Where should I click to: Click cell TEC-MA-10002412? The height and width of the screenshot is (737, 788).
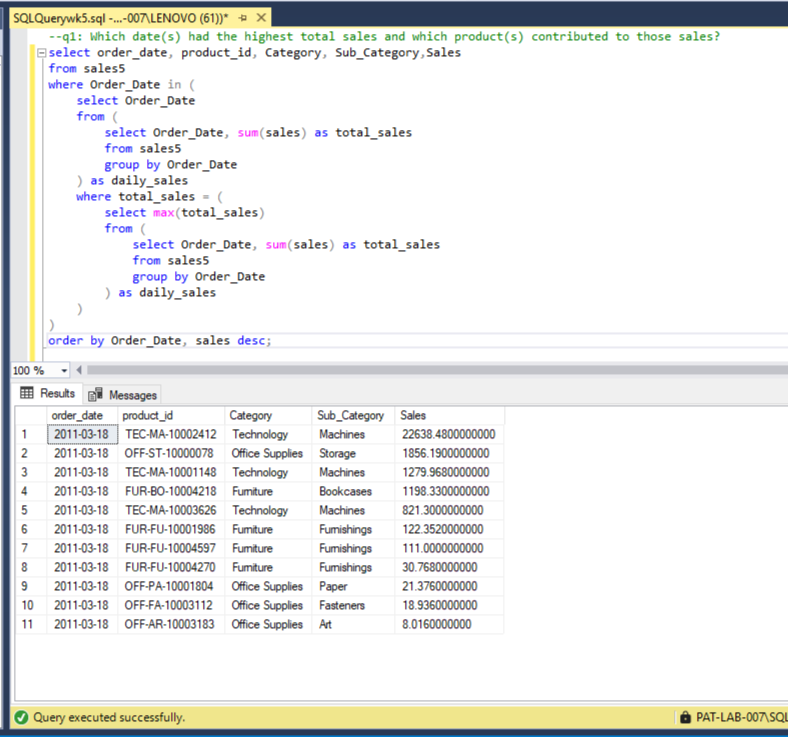(171, 434)
